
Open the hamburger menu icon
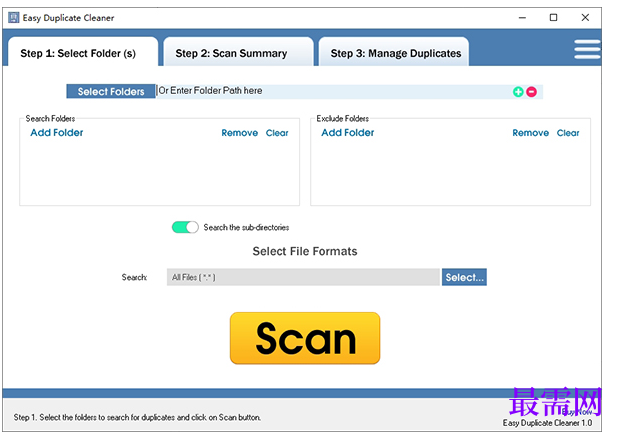pyautogui.click(x=587, y=49)
